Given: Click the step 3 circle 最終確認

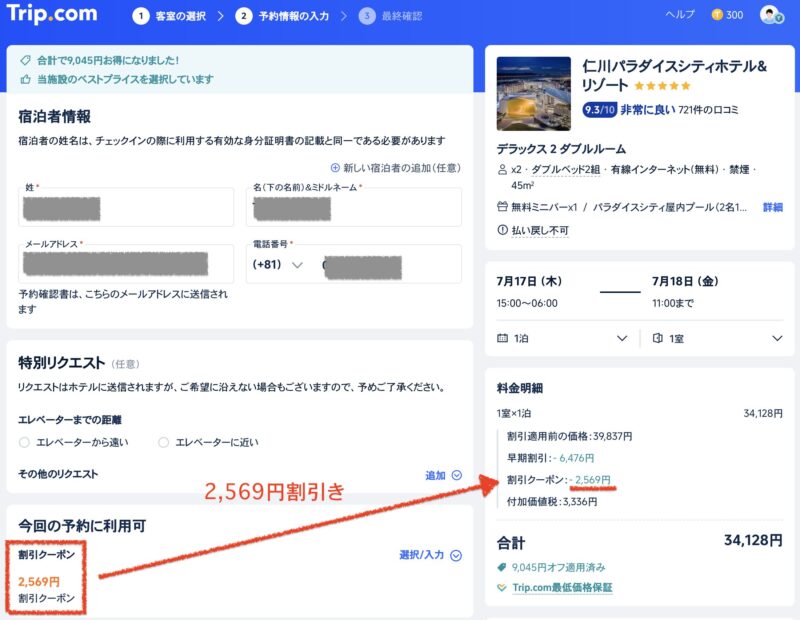Looking at the screenshot, I should click(367, 16).
